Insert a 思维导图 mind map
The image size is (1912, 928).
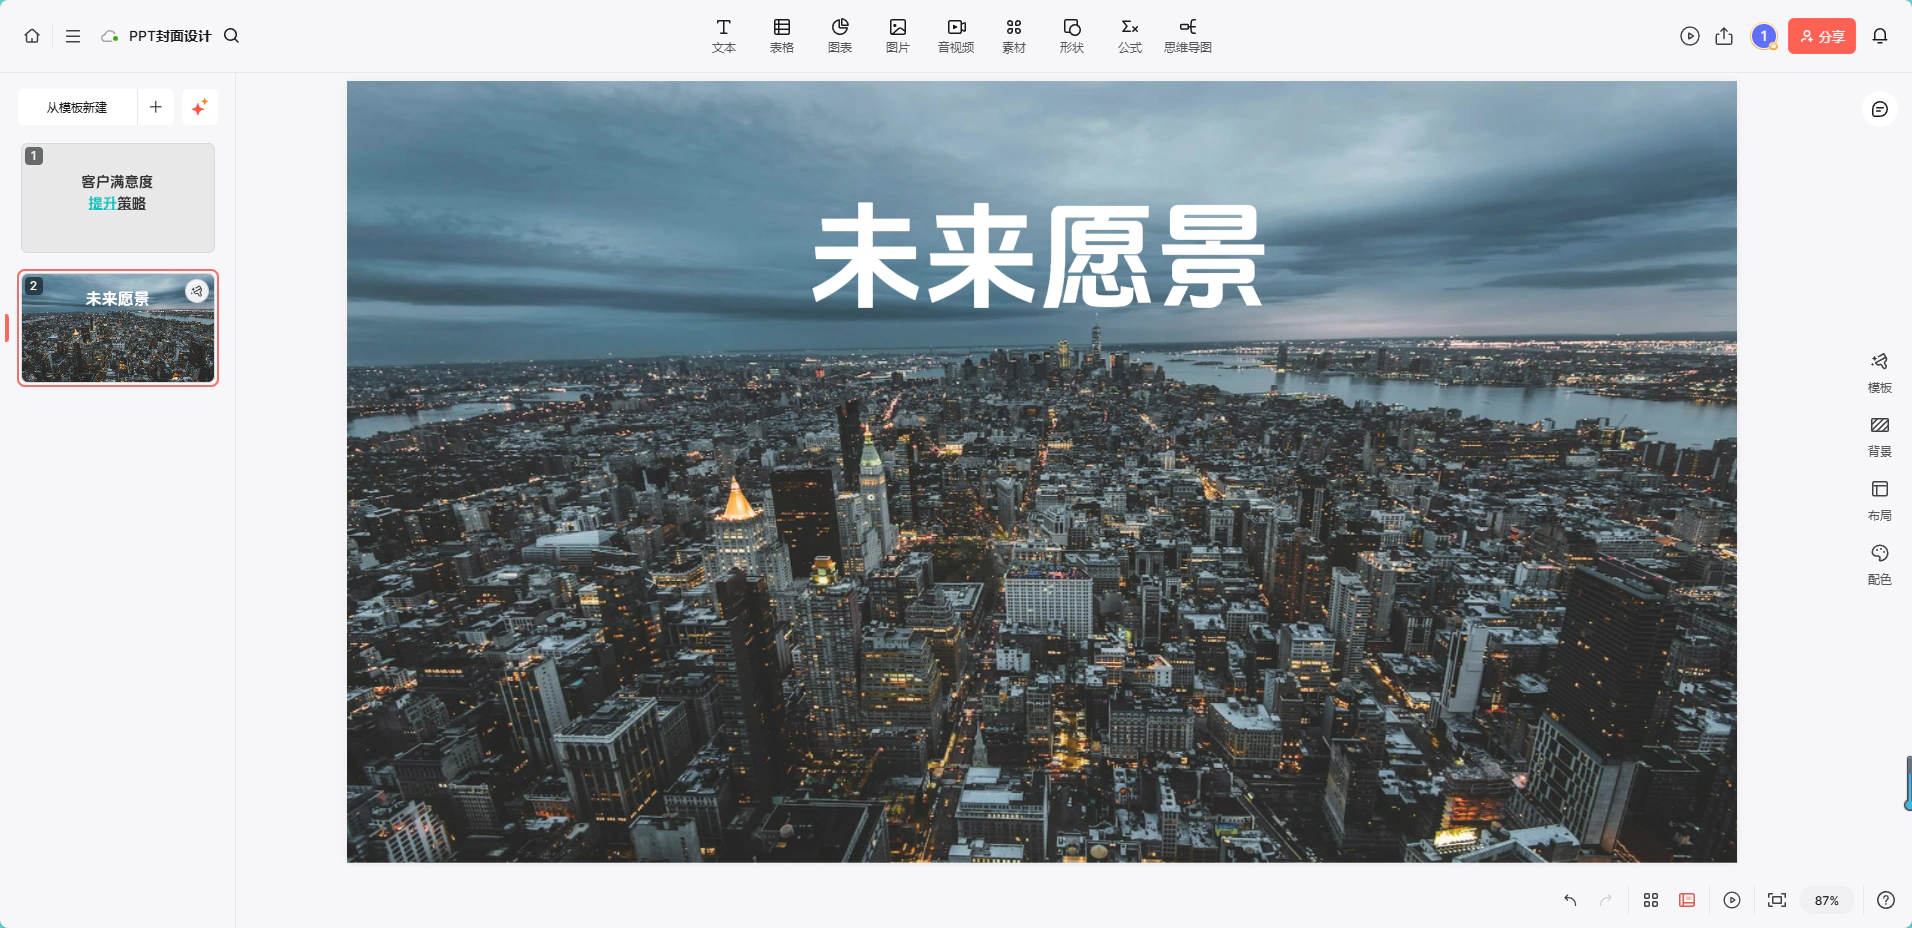point(1188,36)
